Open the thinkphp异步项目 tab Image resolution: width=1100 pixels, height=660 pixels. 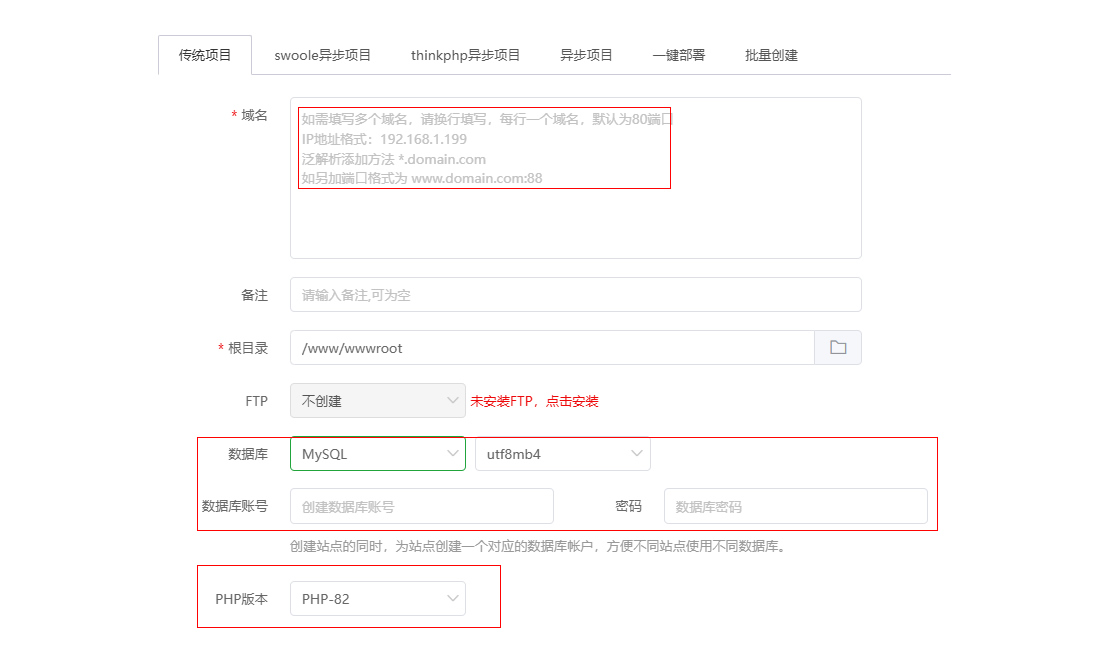(x=465, y=55)
